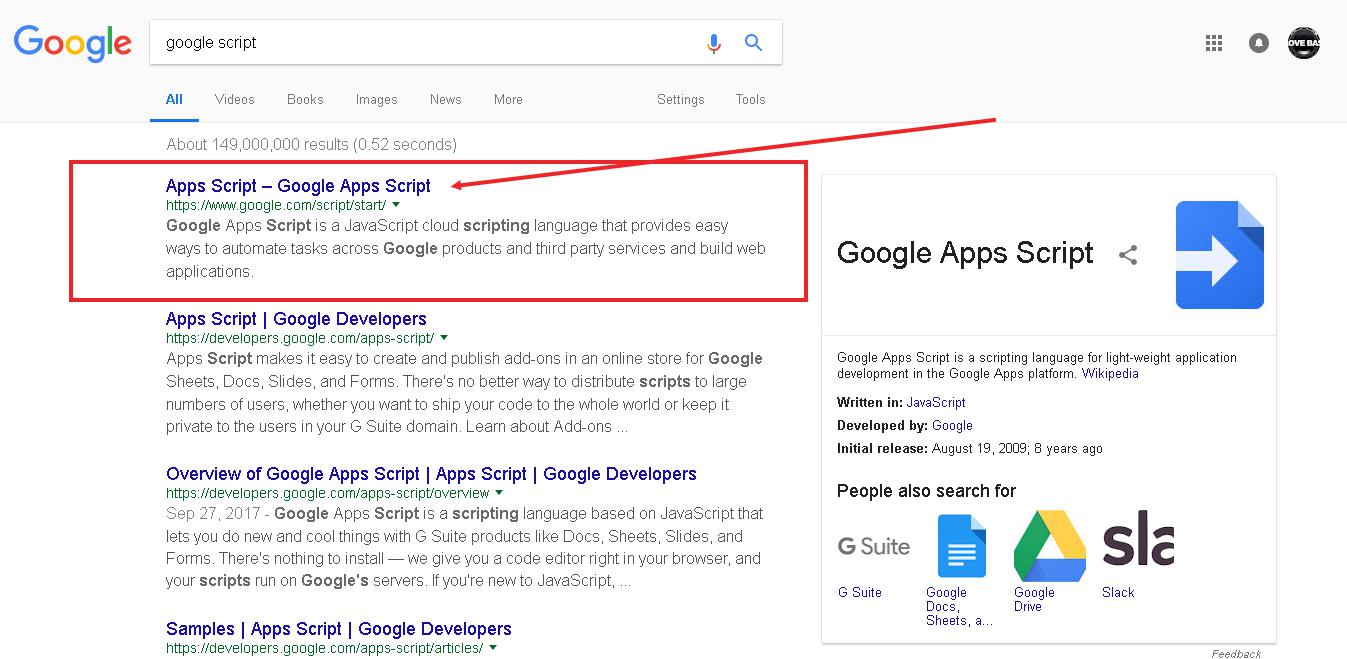1347x659 pixels.
Task: Open search Tools
Action: 750,100
